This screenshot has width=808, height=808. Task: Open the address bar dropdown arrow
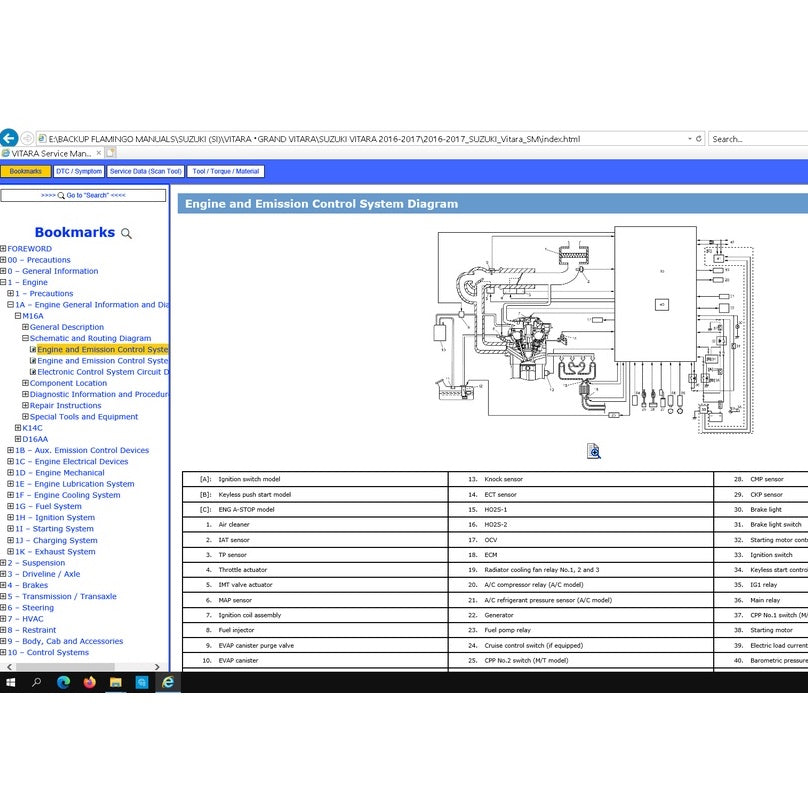(689, 139)
